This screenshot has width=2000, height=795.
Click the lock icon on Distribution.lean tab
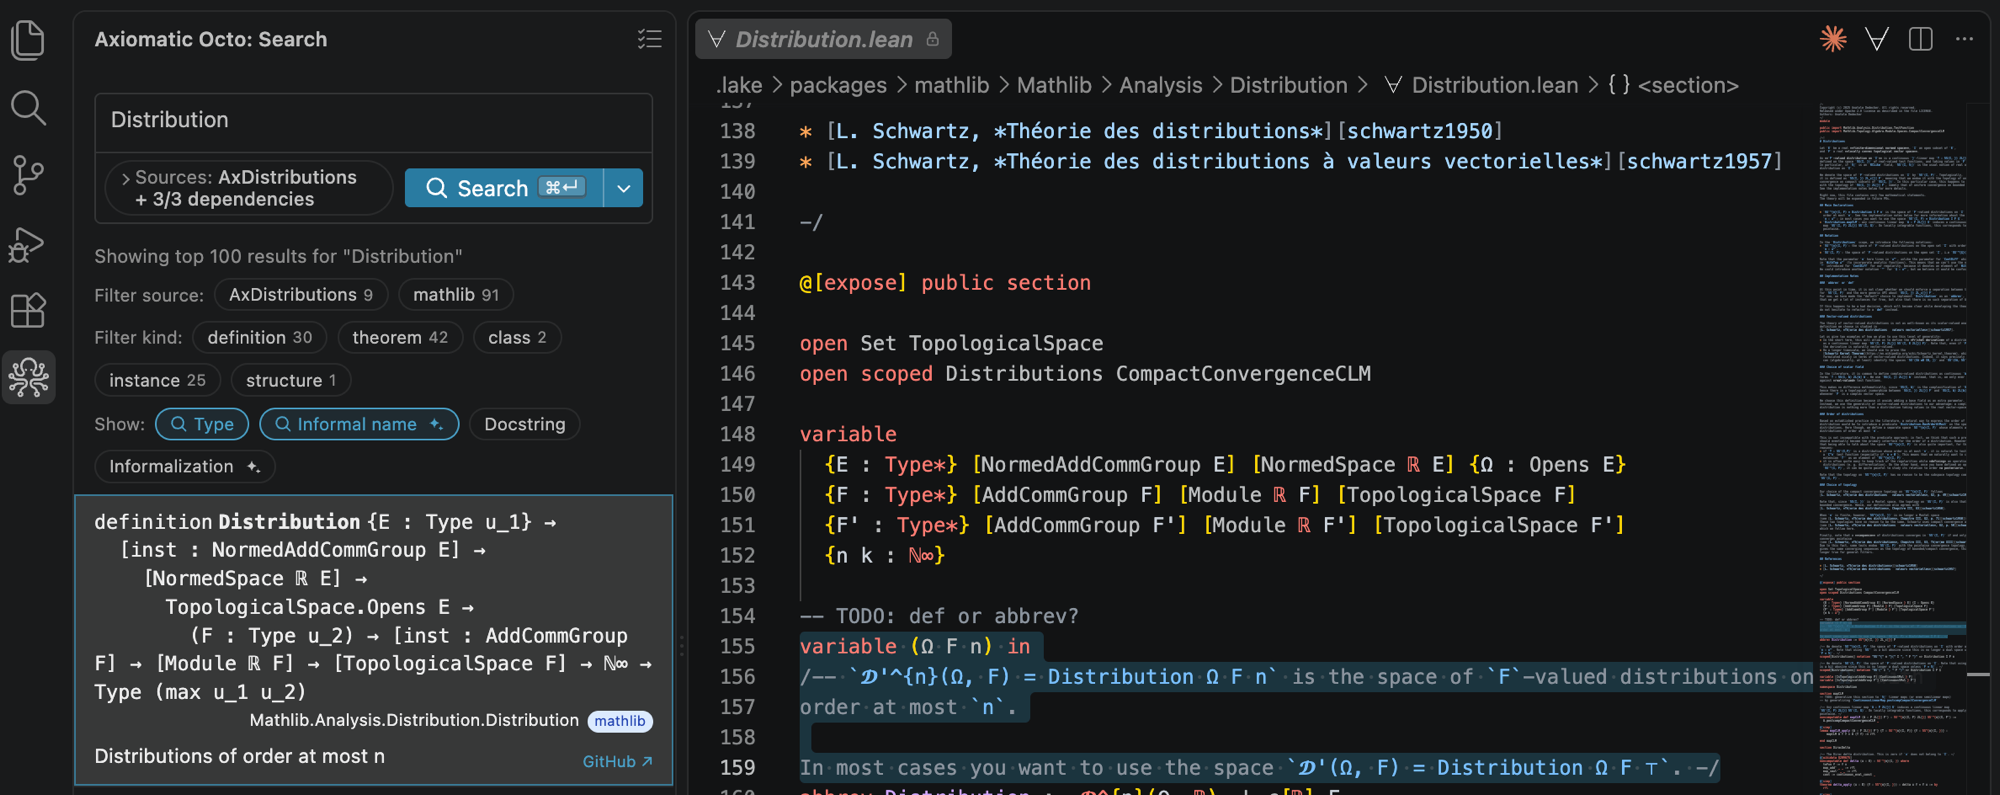coord(932,39)
